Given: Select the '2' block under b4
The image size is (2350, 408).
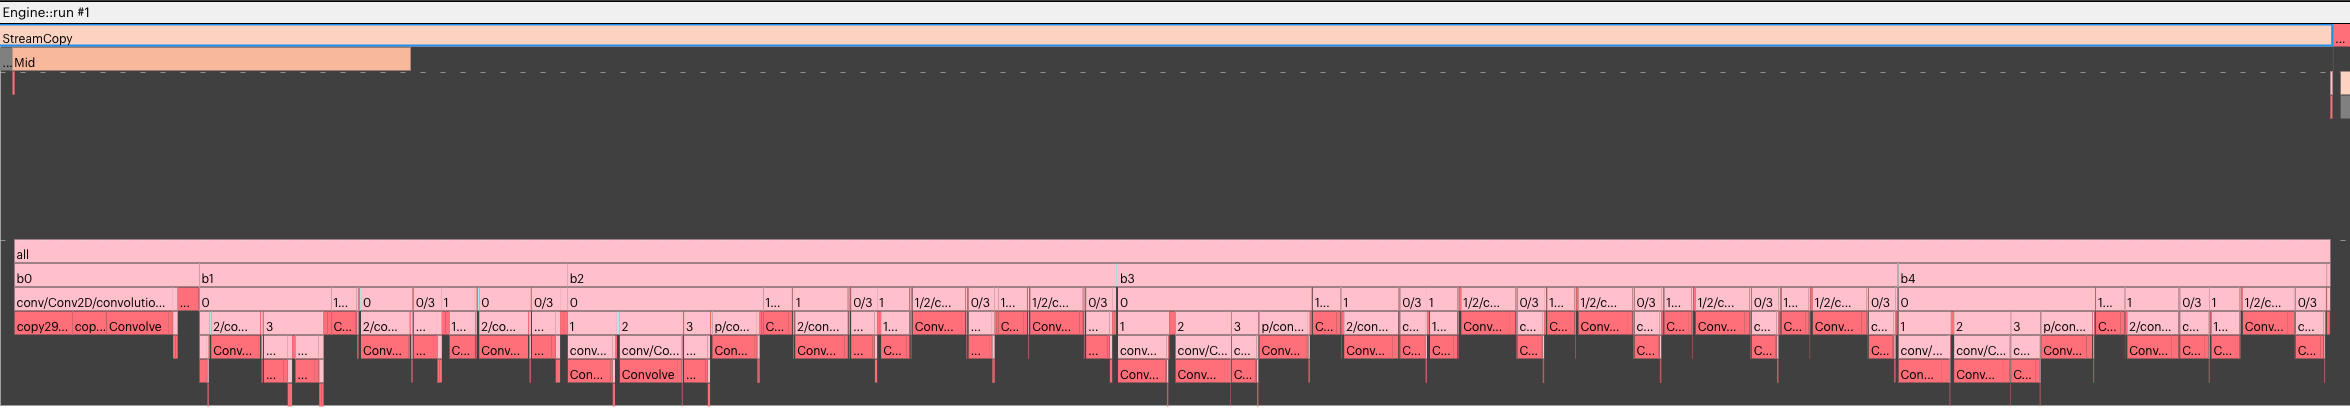Looking at the screenshot, I should (x=1980, y=325).
